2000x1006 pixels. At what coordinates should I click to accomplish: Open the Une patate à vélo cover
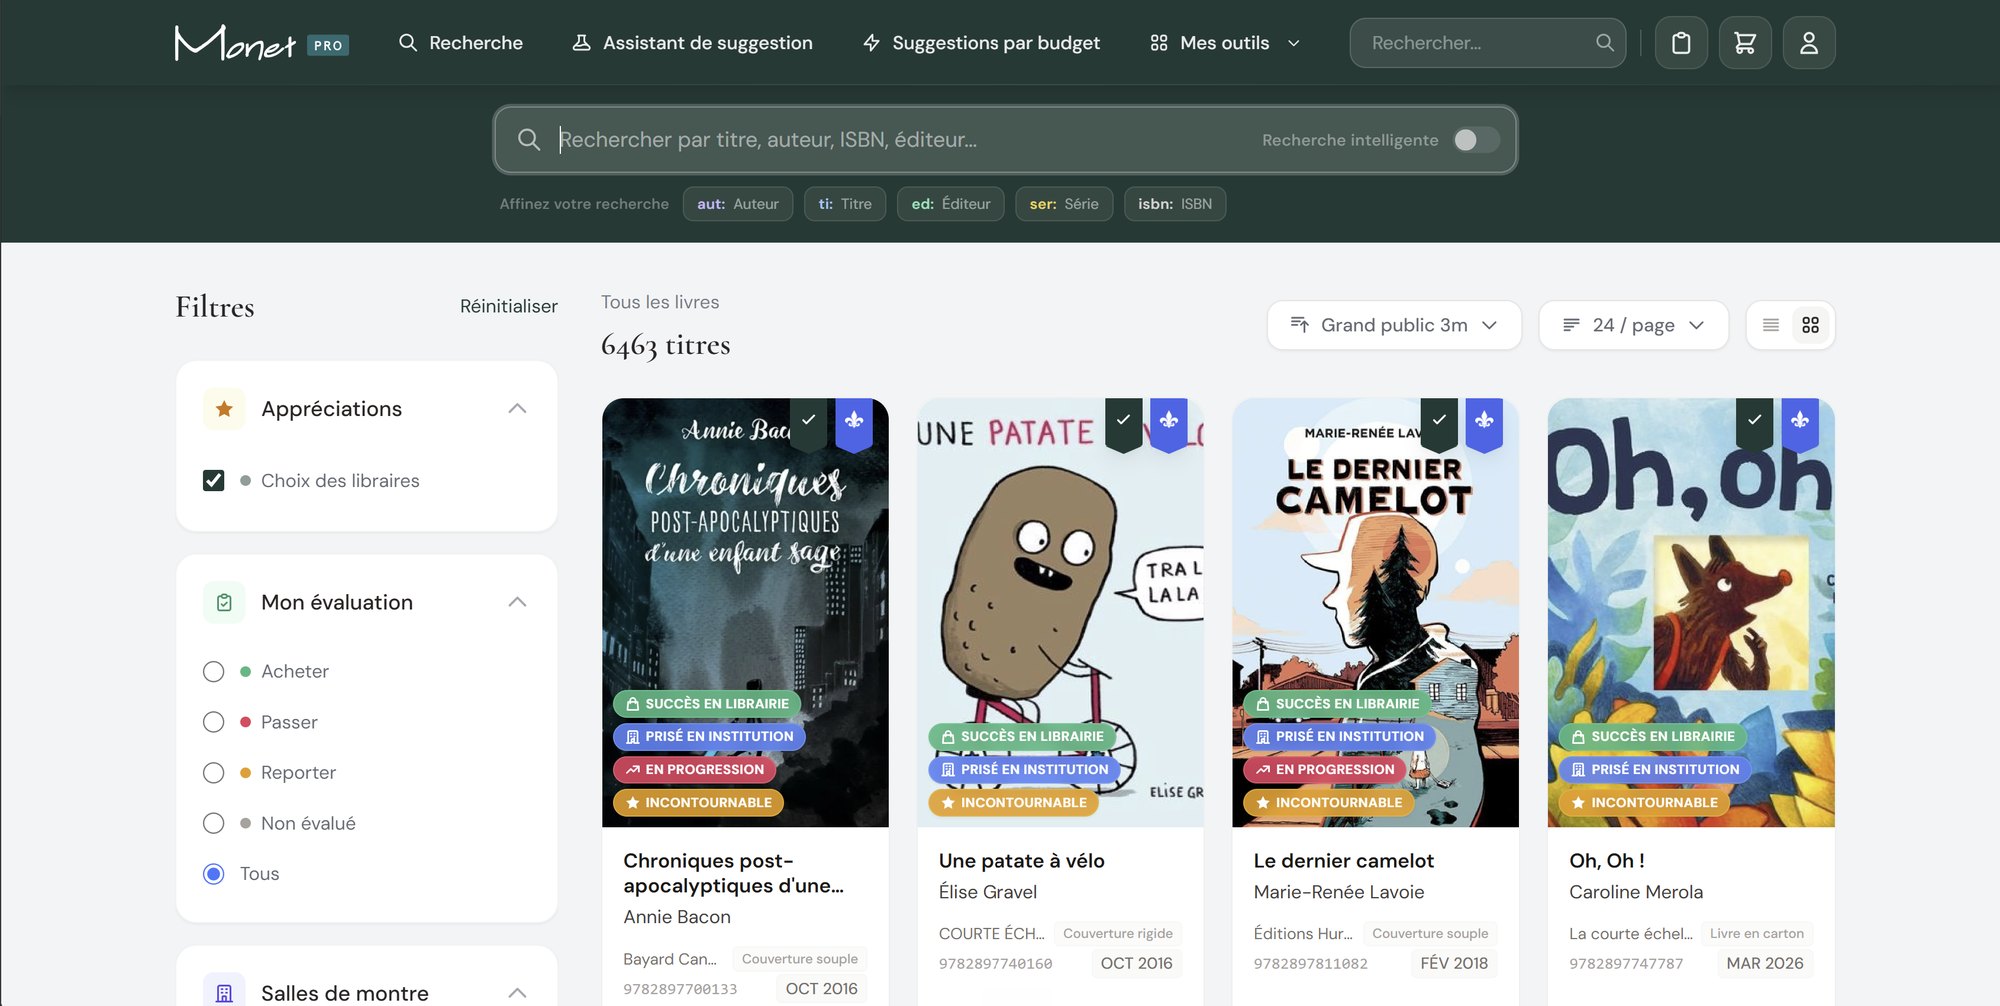1060,613
